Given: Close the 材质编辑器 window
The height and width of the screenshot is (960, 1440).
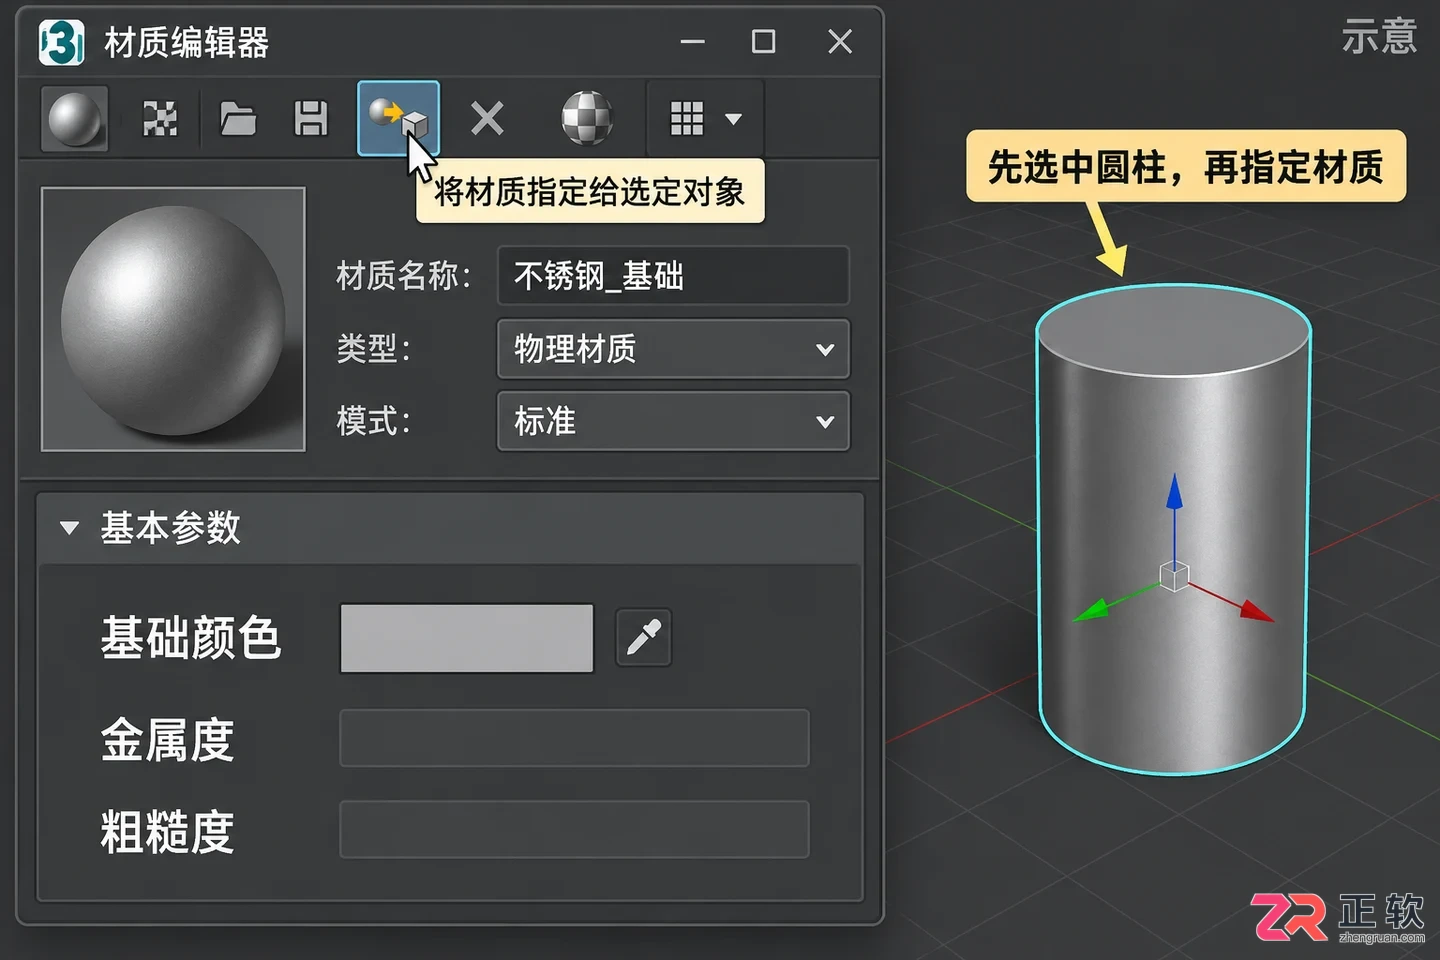Looking at the screenshot, I should coord(840,42).
